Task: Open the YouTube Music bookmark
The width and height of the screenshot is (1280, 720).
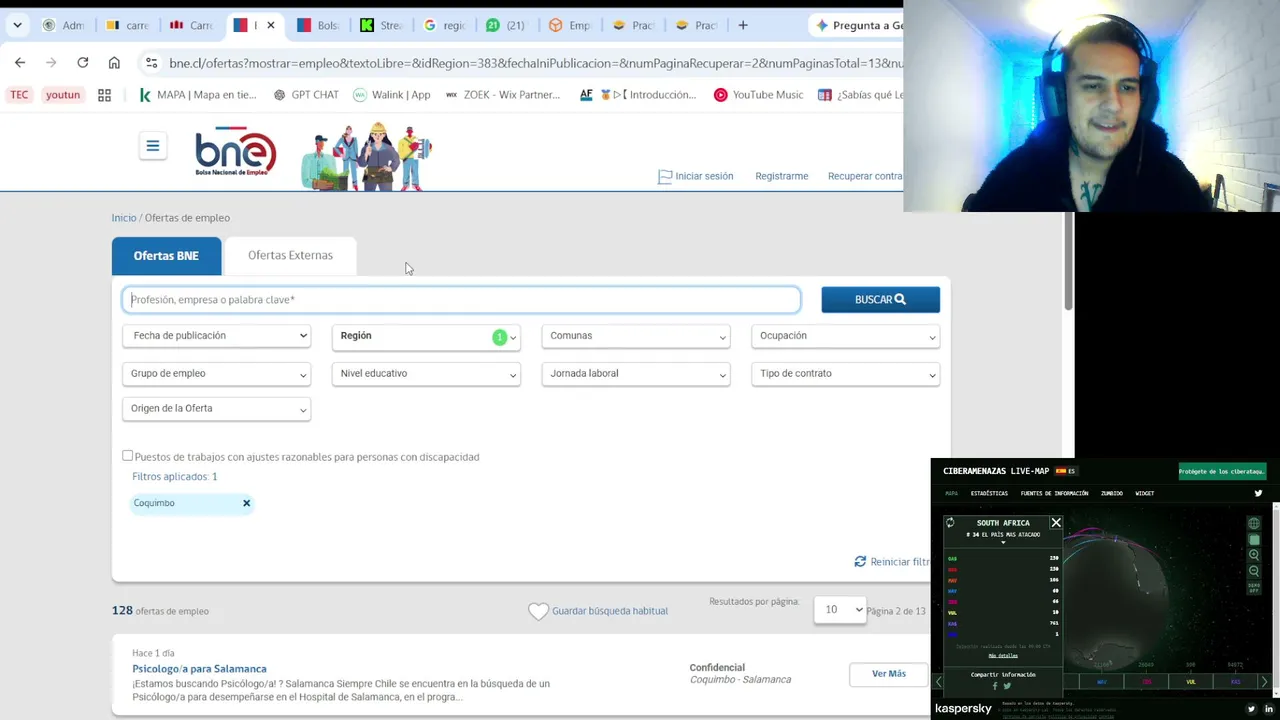Action: (x=759, y=95)
